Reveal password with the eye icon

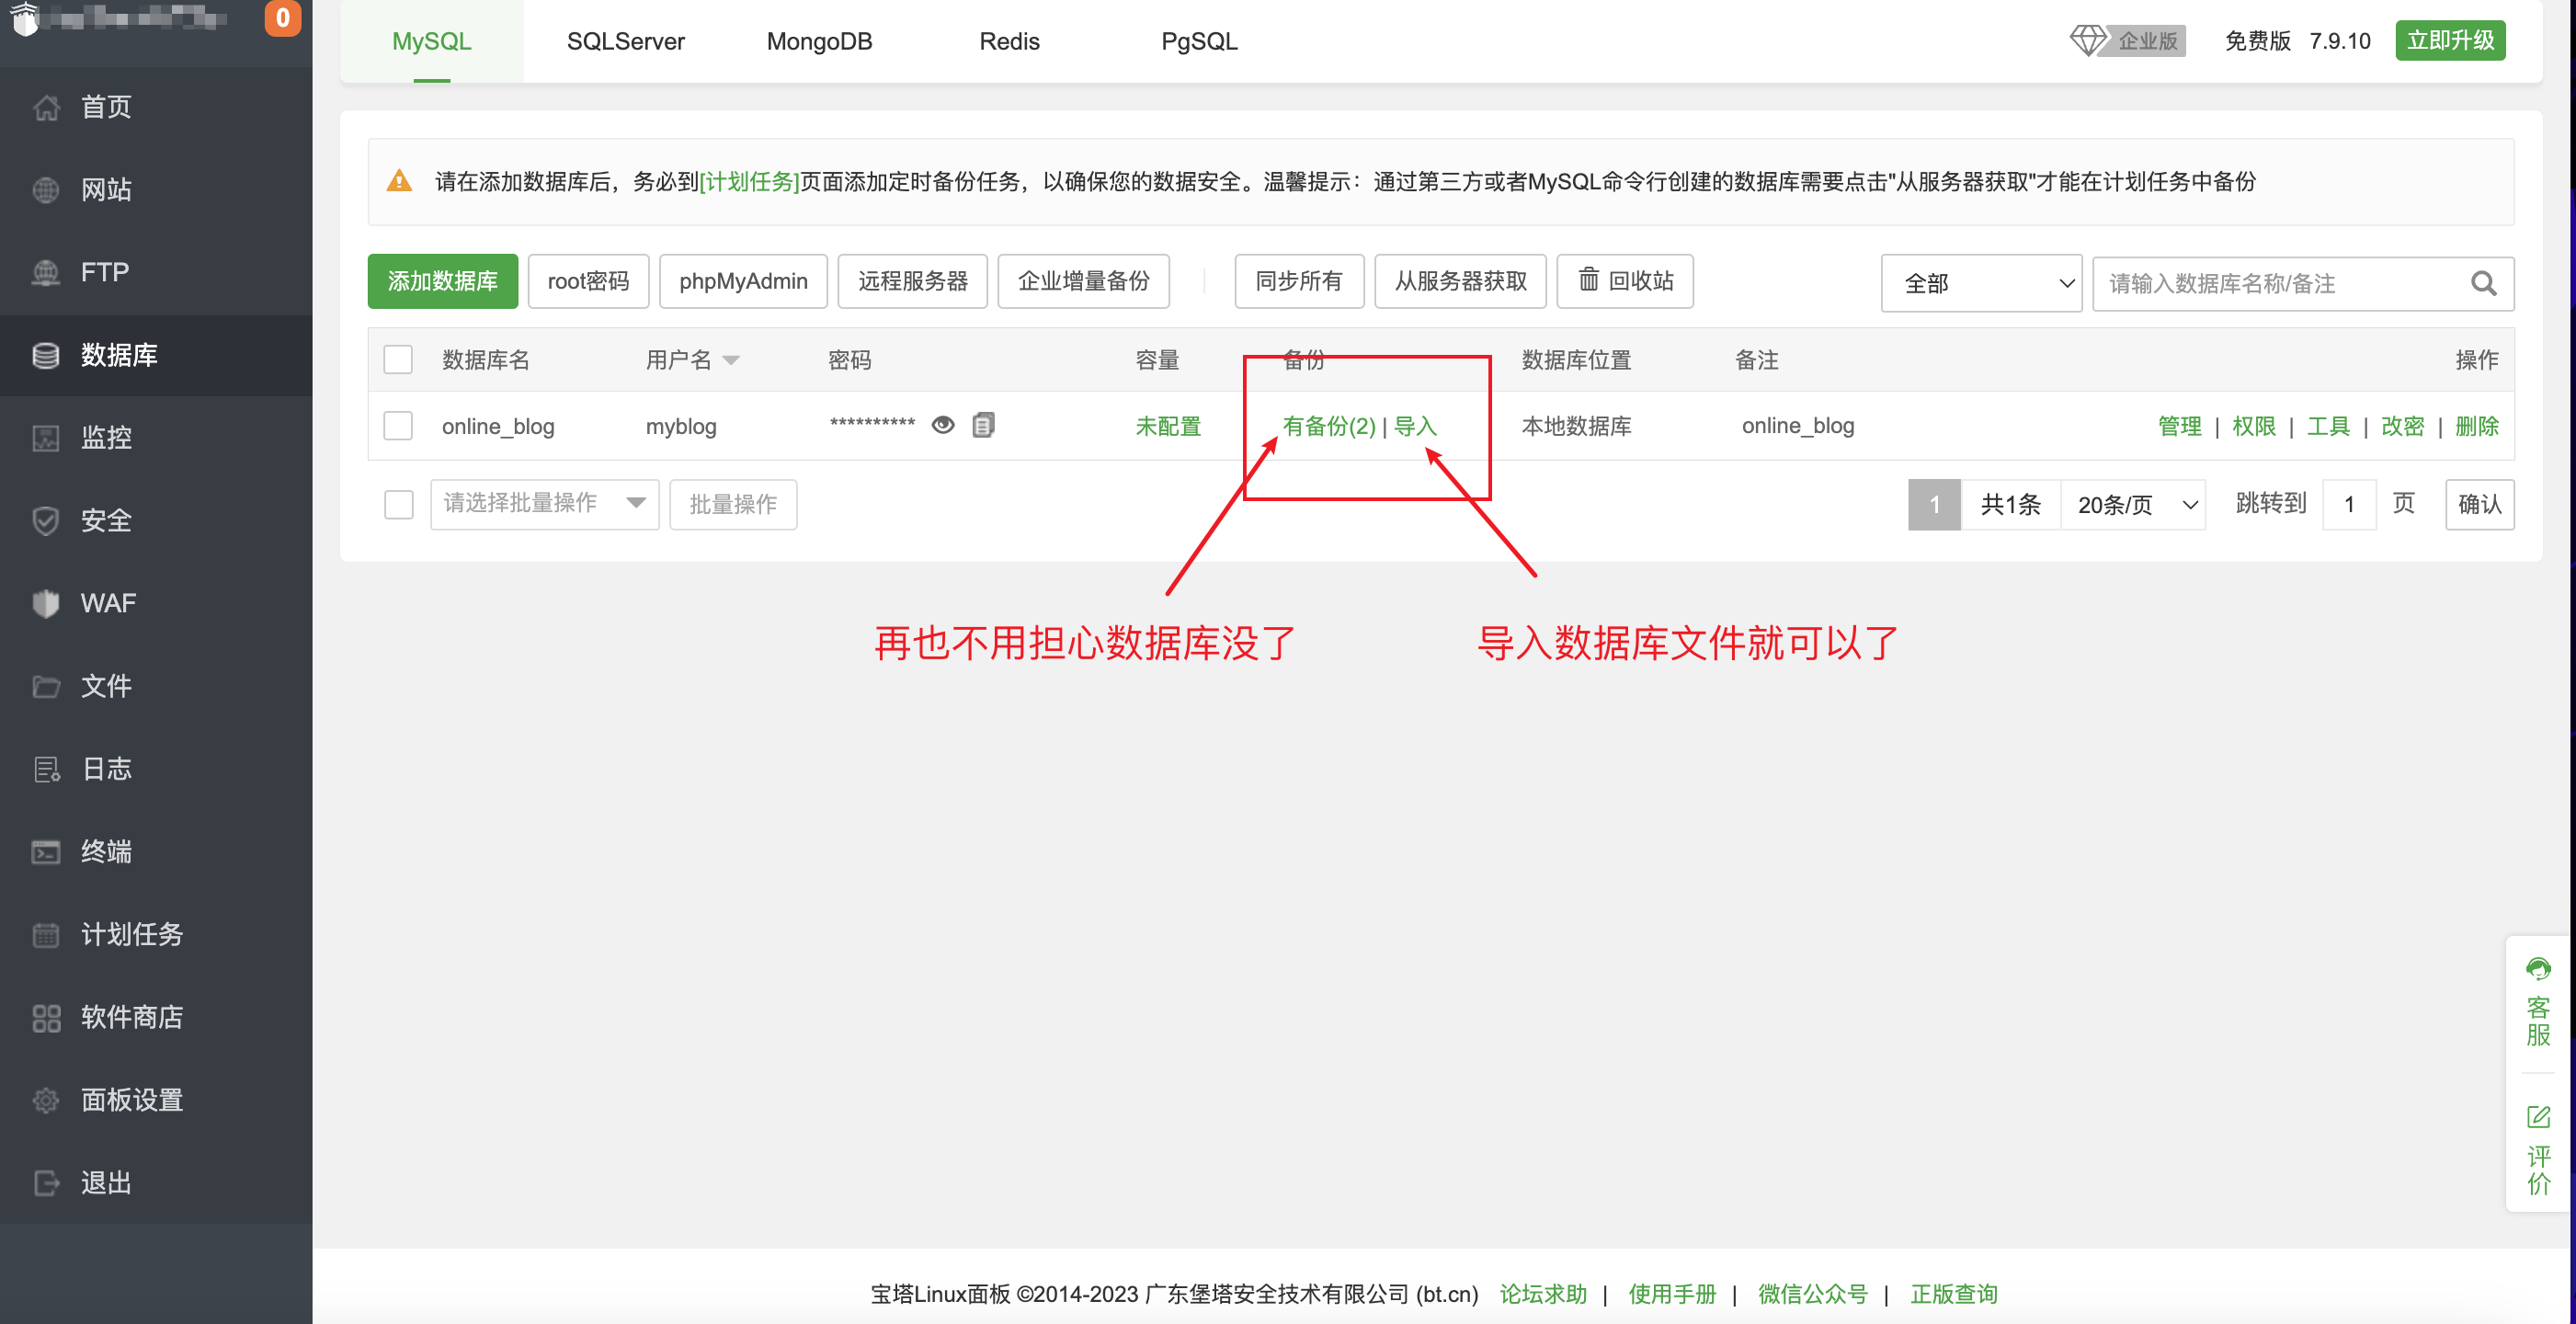943,425
